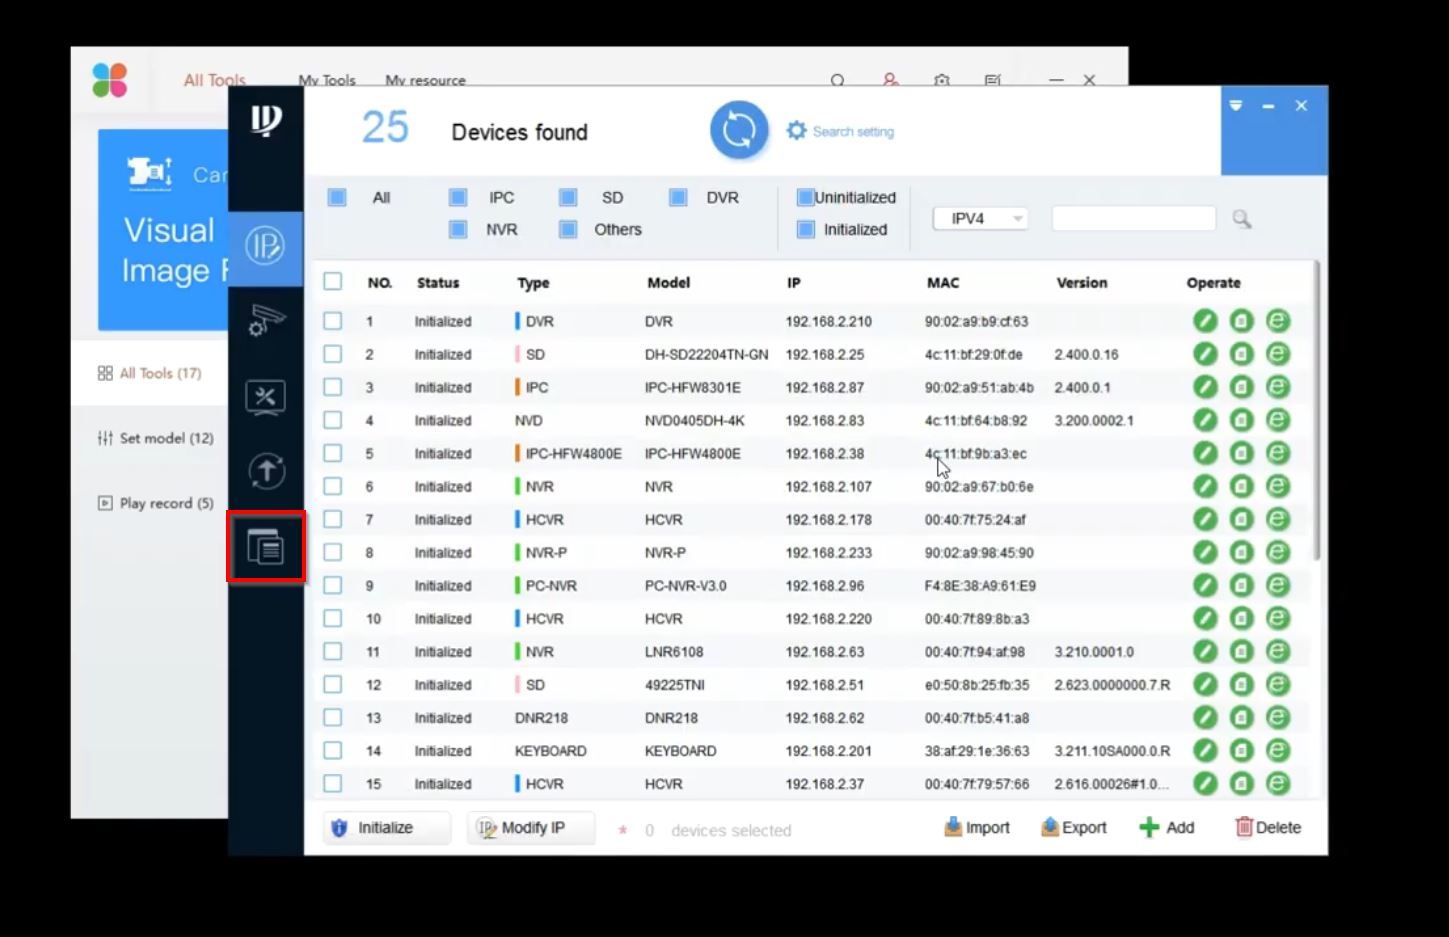
Task: Open the IPV4 protocol dropdown
Action: tap(980, 218)
